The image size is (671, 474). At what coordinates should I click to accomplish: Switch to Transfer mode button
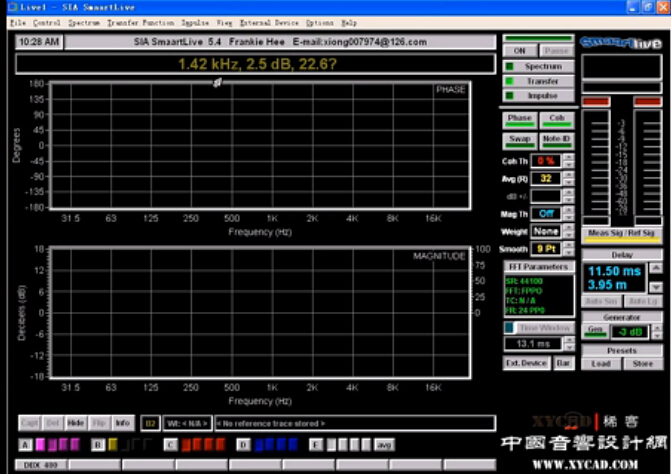coord(538,81)
